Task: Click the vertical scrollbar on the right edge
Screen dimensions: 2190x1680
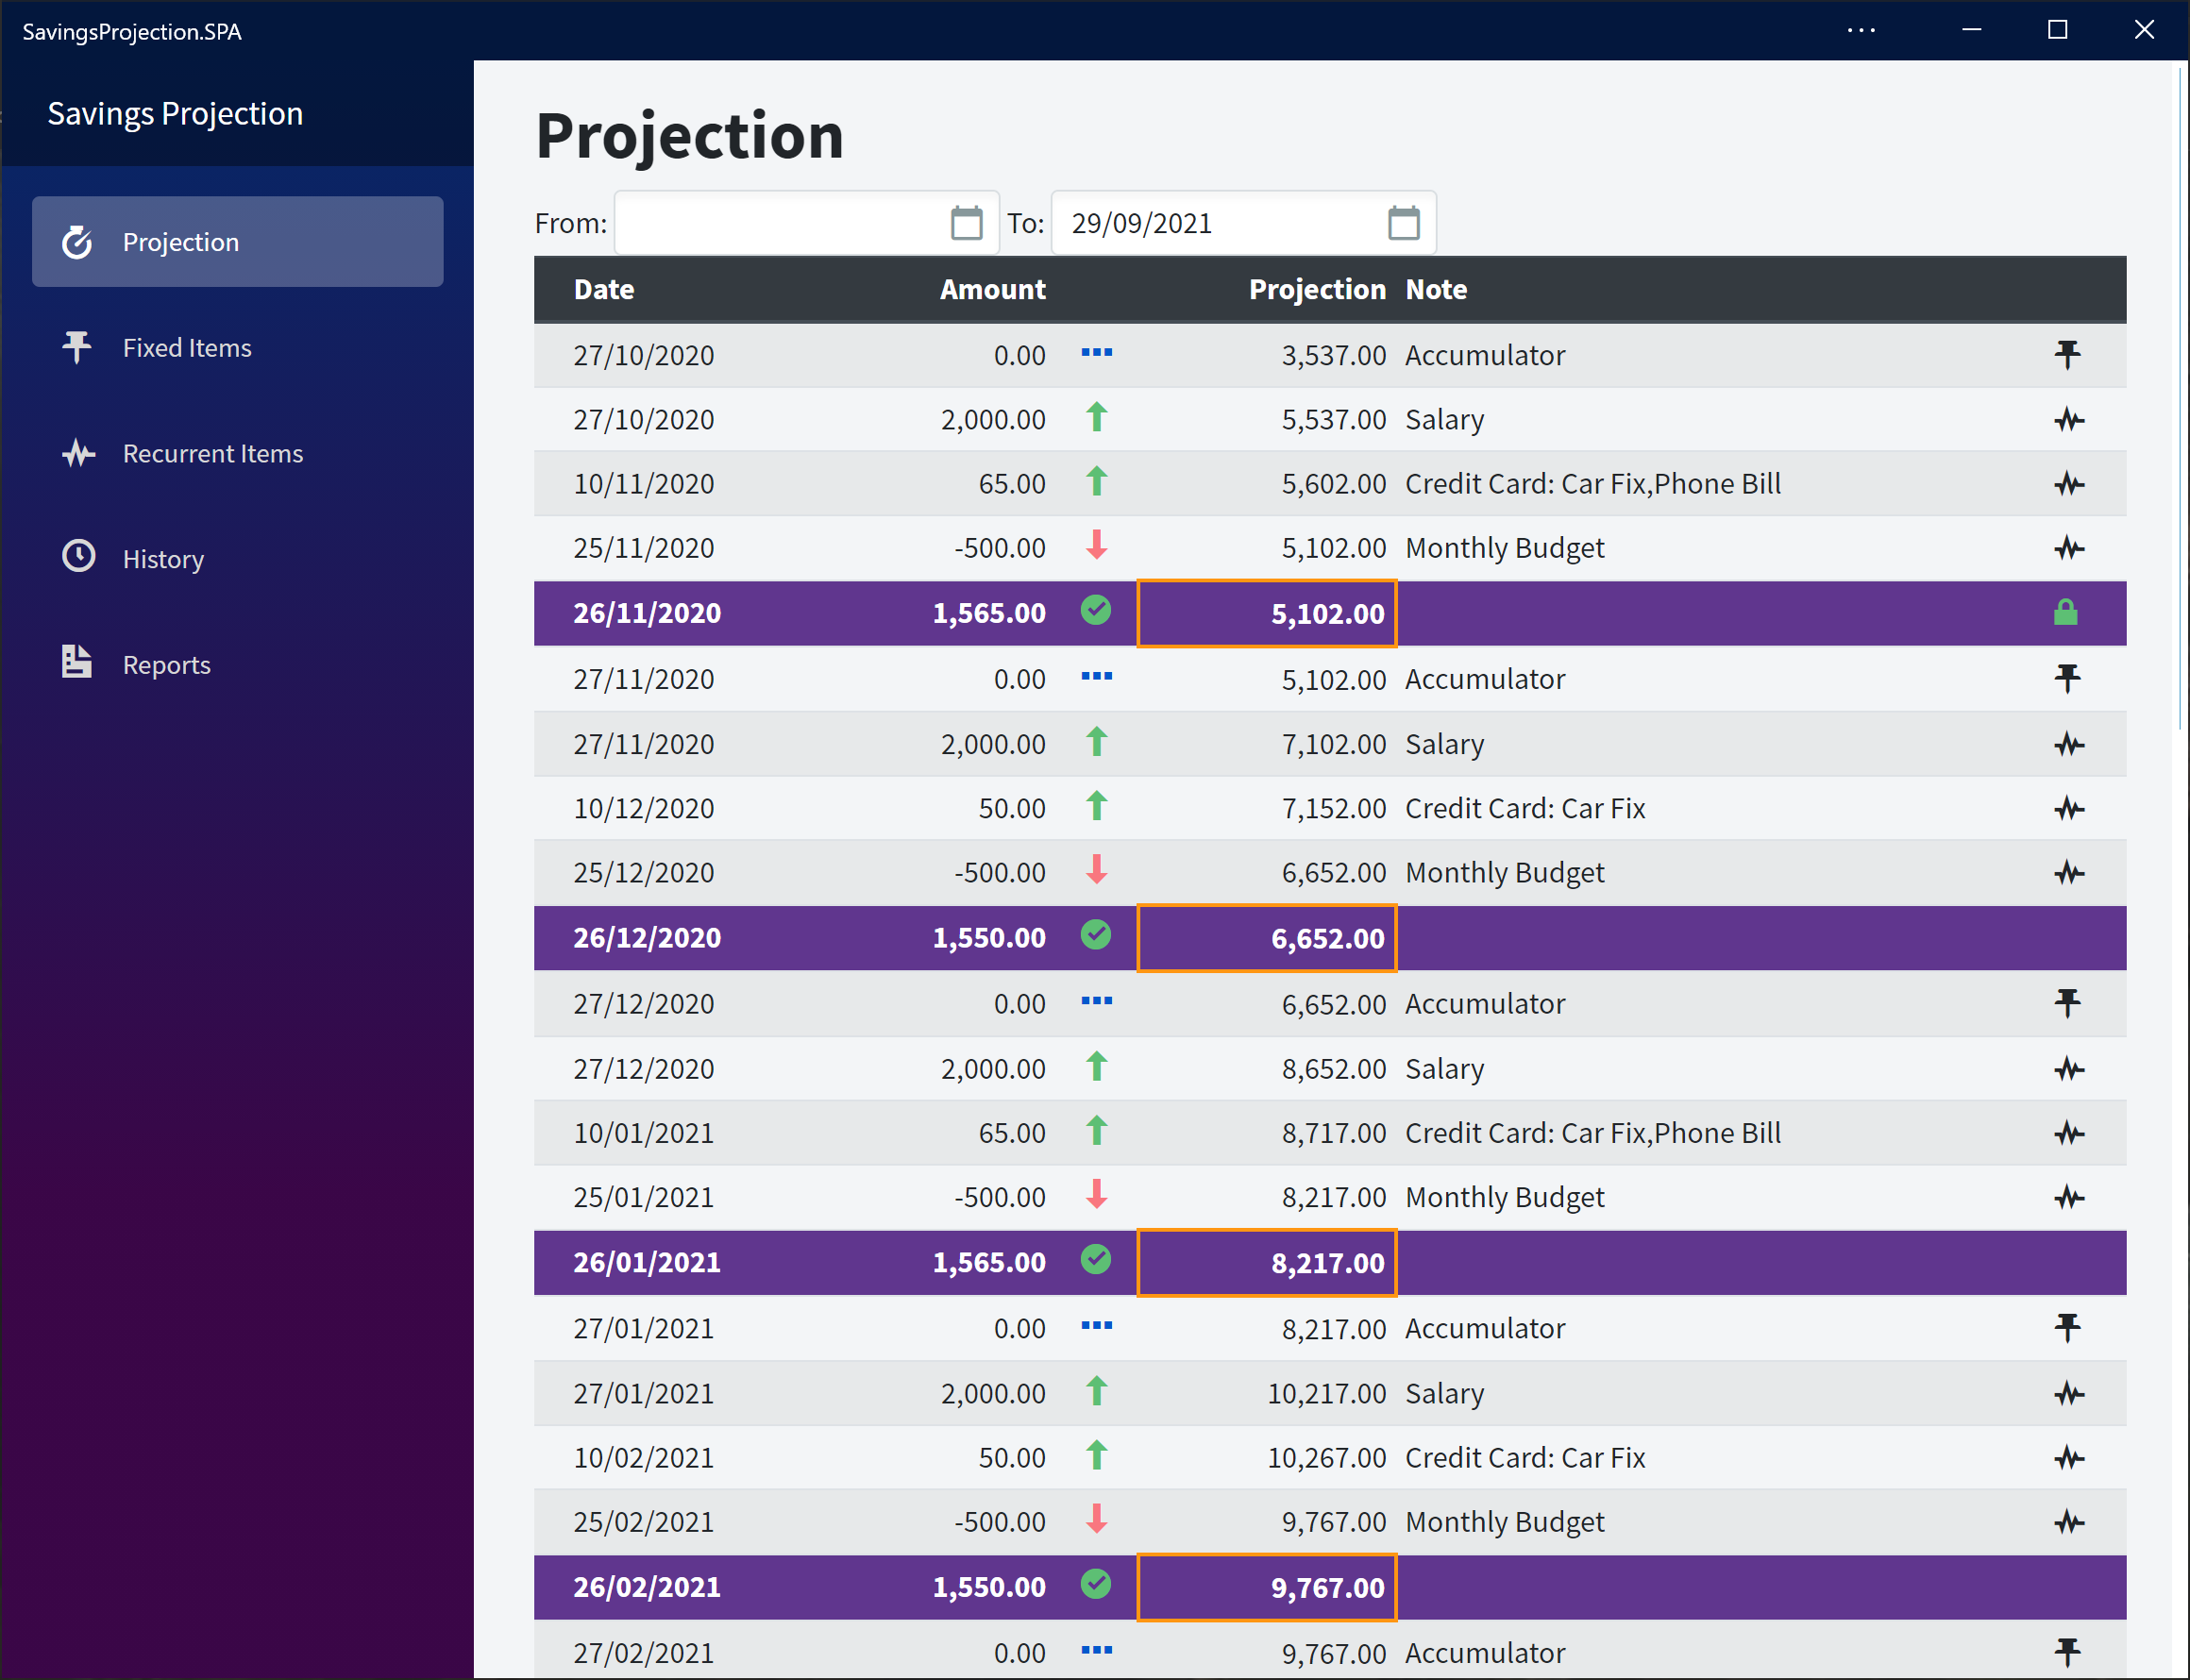Action: [2180, 400]
